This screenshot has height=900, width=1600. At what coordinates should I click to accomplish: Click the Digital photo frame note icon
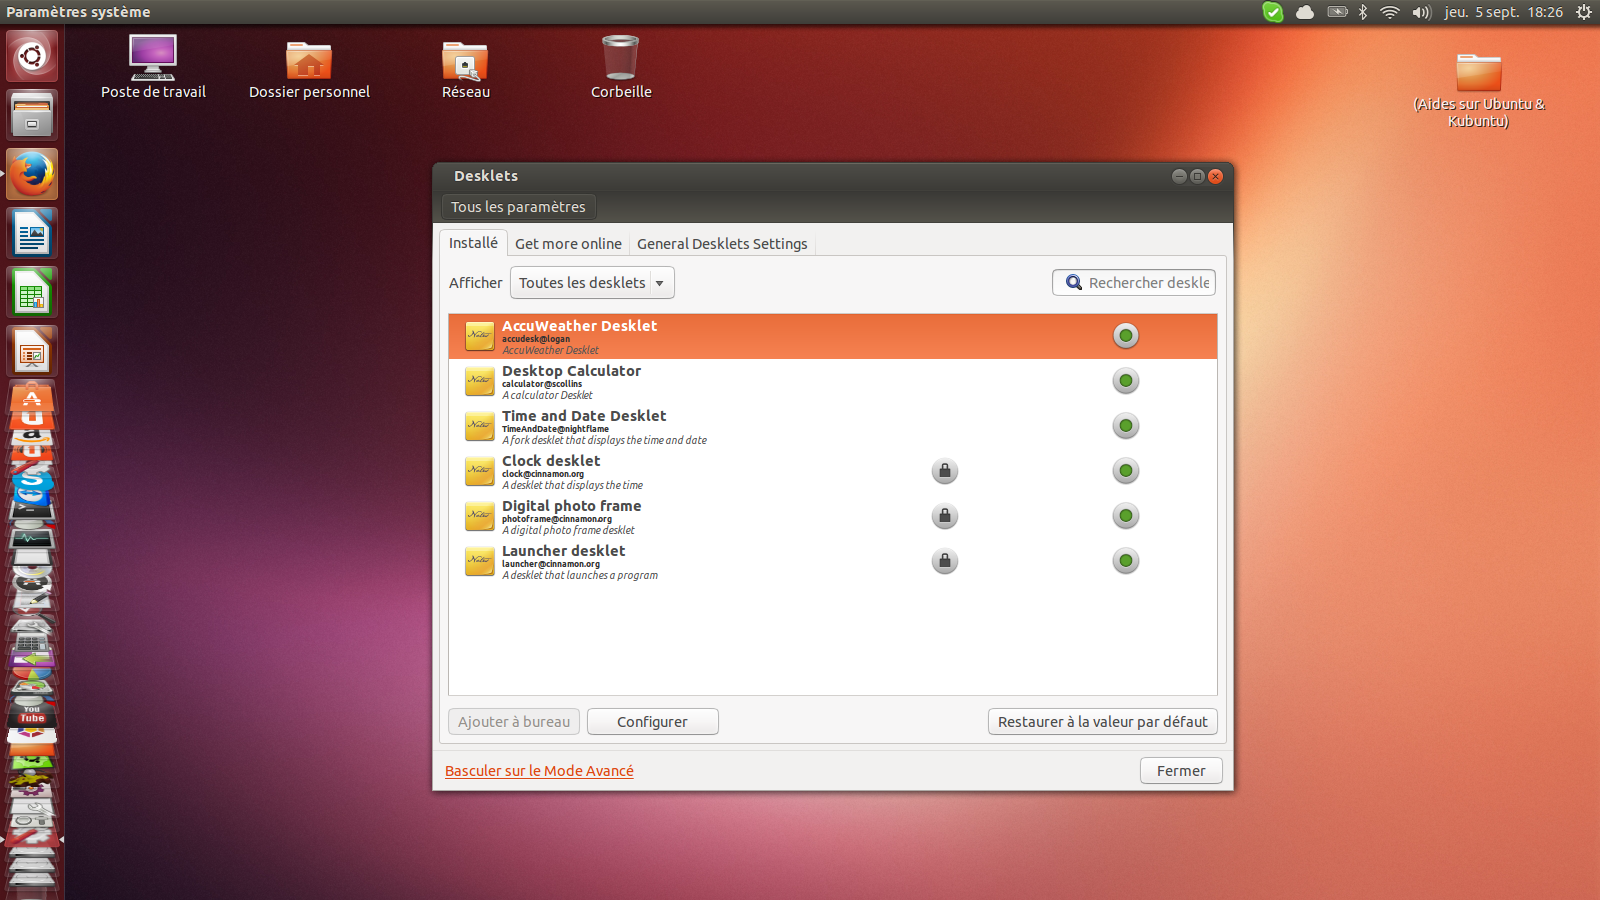point(480,517)
